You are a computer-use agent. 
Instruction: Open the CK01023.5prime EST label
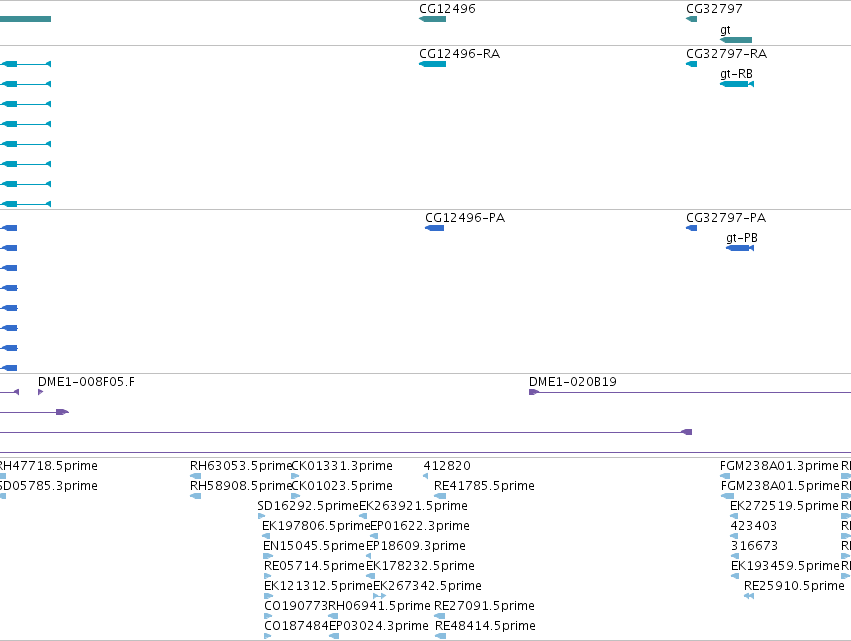click(342, 486)
